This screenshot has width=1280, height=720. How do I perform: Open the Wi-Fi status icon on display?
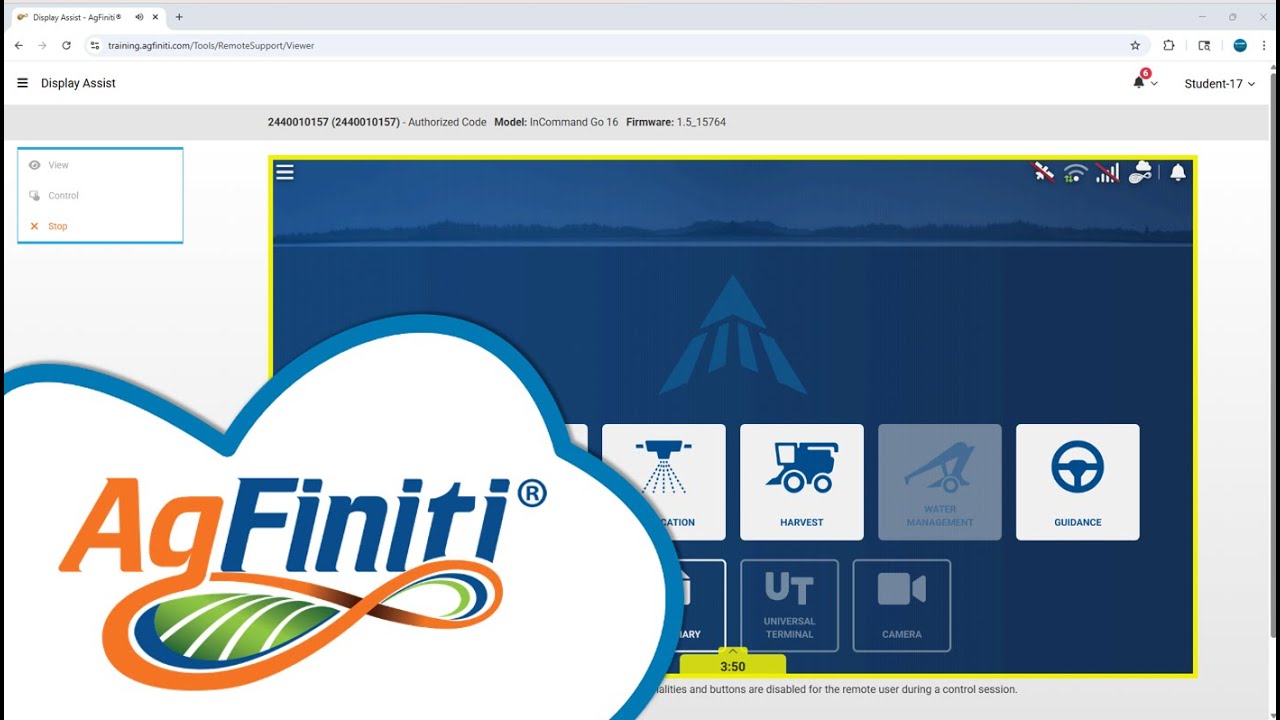tap(1075, 173)
